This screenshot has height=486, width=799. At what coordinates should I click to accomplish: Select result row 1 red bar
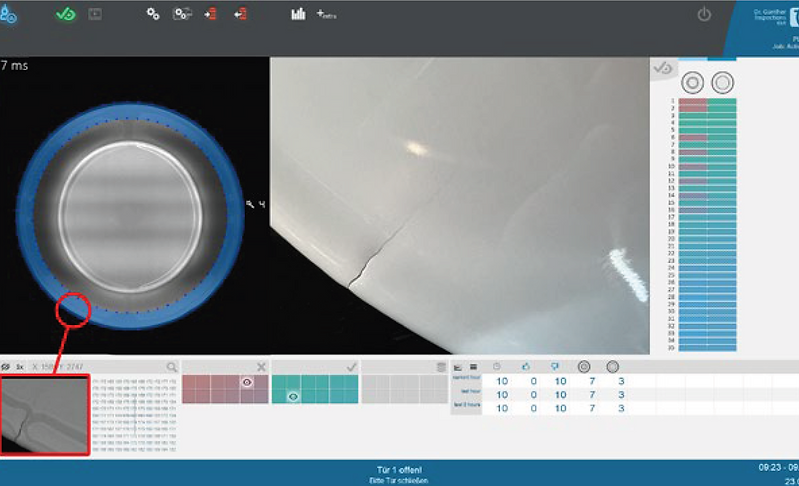coord(693,101)
